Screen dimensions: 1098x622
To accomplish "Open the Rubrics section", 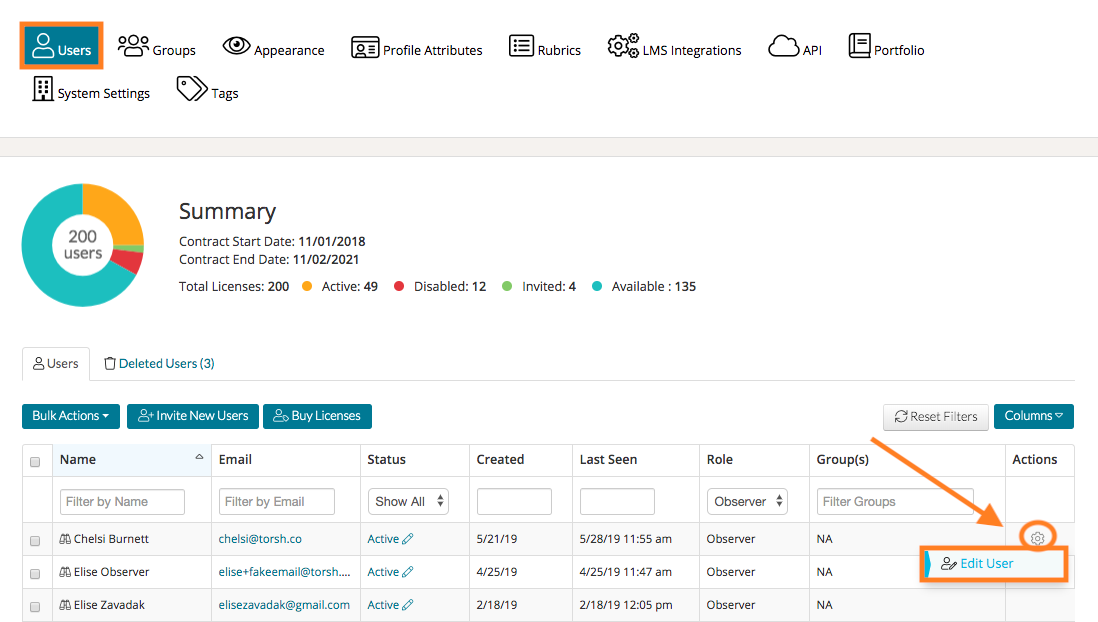I will (x=545, y=48).
